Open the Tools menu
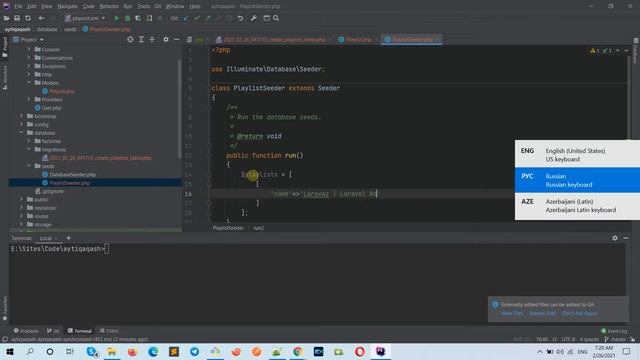This screenshot has height=360, width=640. pos(143,6)
